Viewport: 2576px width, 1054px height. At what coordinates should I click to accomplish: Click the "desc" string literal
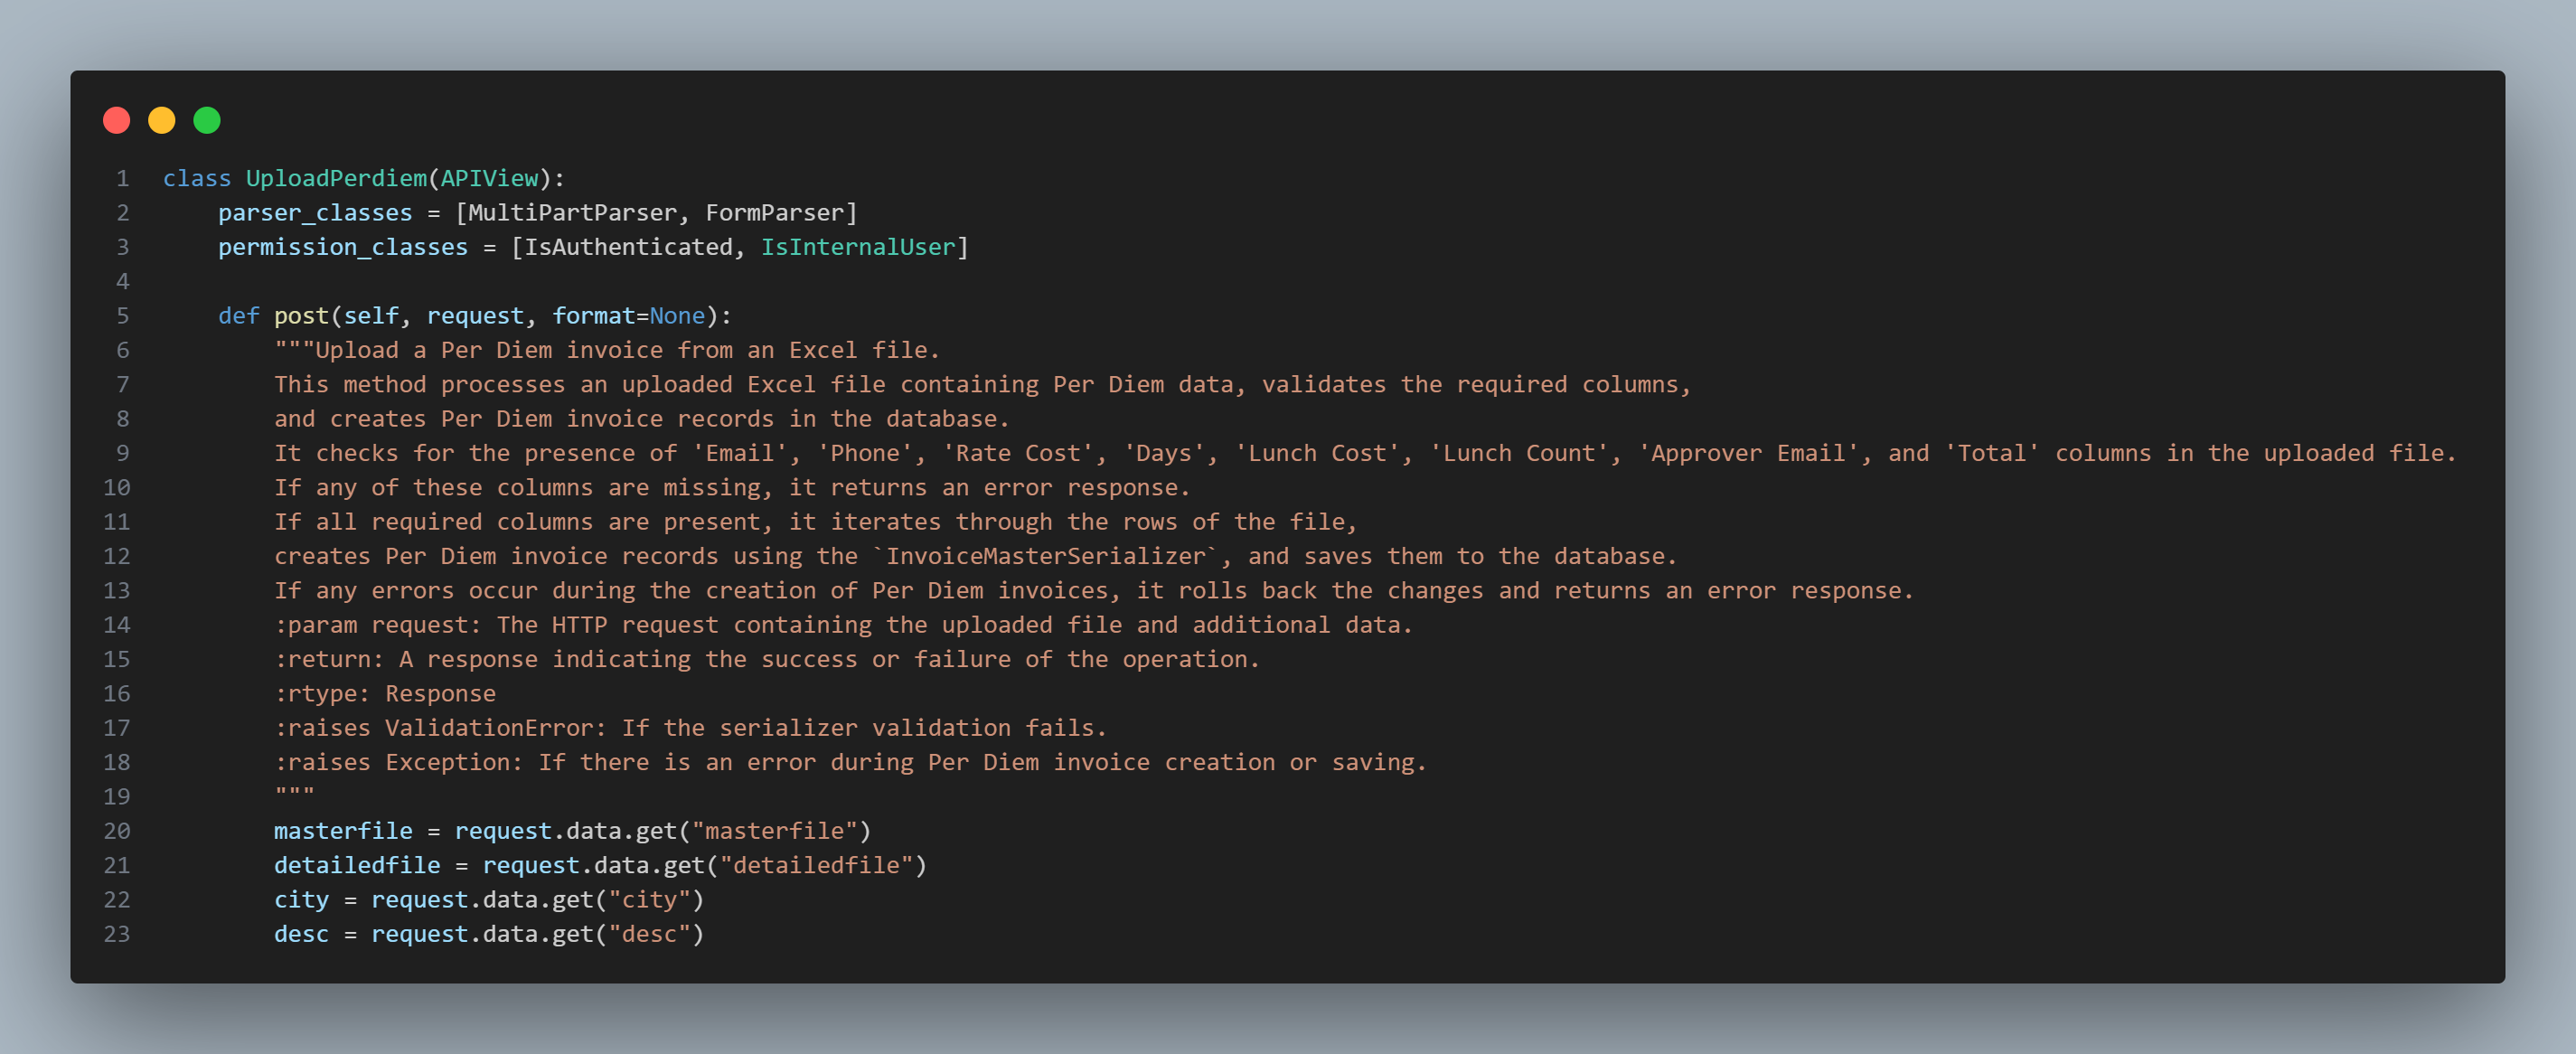tap(649, 934)
